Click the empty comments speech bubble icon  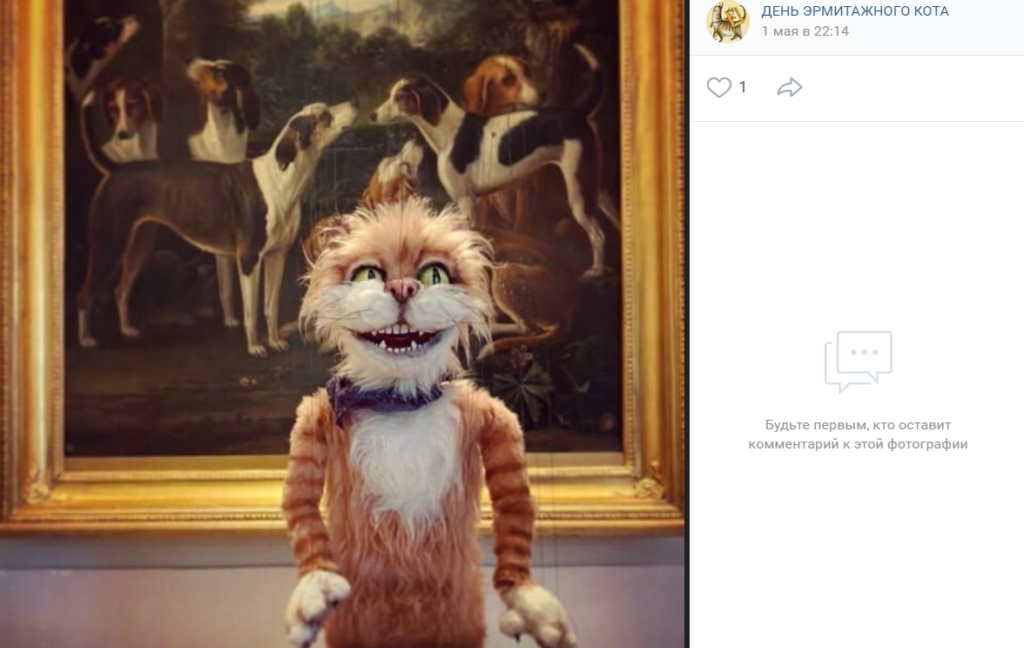click(858, 362)
